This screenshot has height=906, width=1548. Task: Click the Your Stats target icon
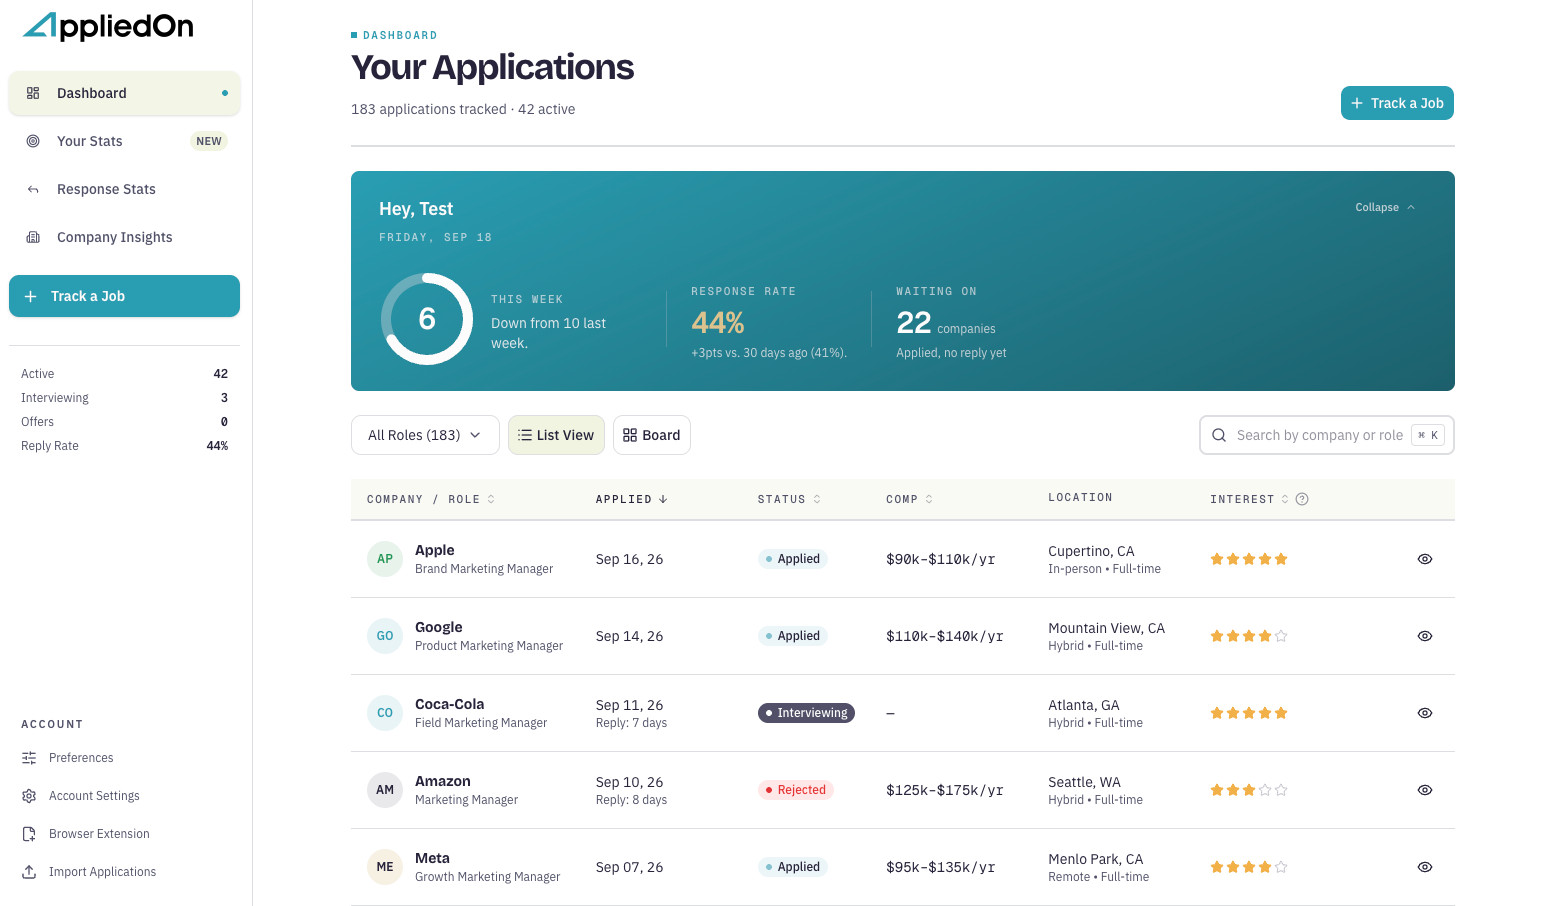pos(33,141)
